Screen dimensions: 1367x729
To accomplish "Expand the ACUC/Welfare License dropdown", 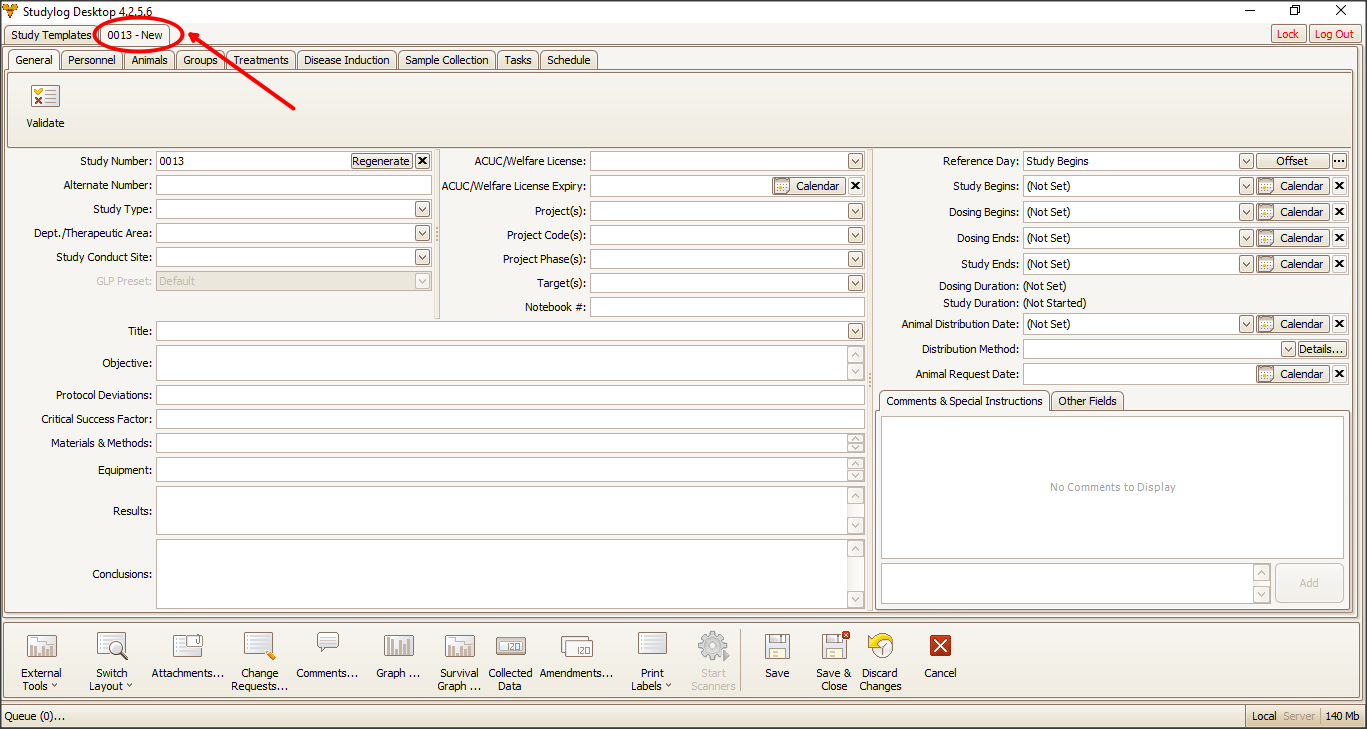I will [855, 161].
